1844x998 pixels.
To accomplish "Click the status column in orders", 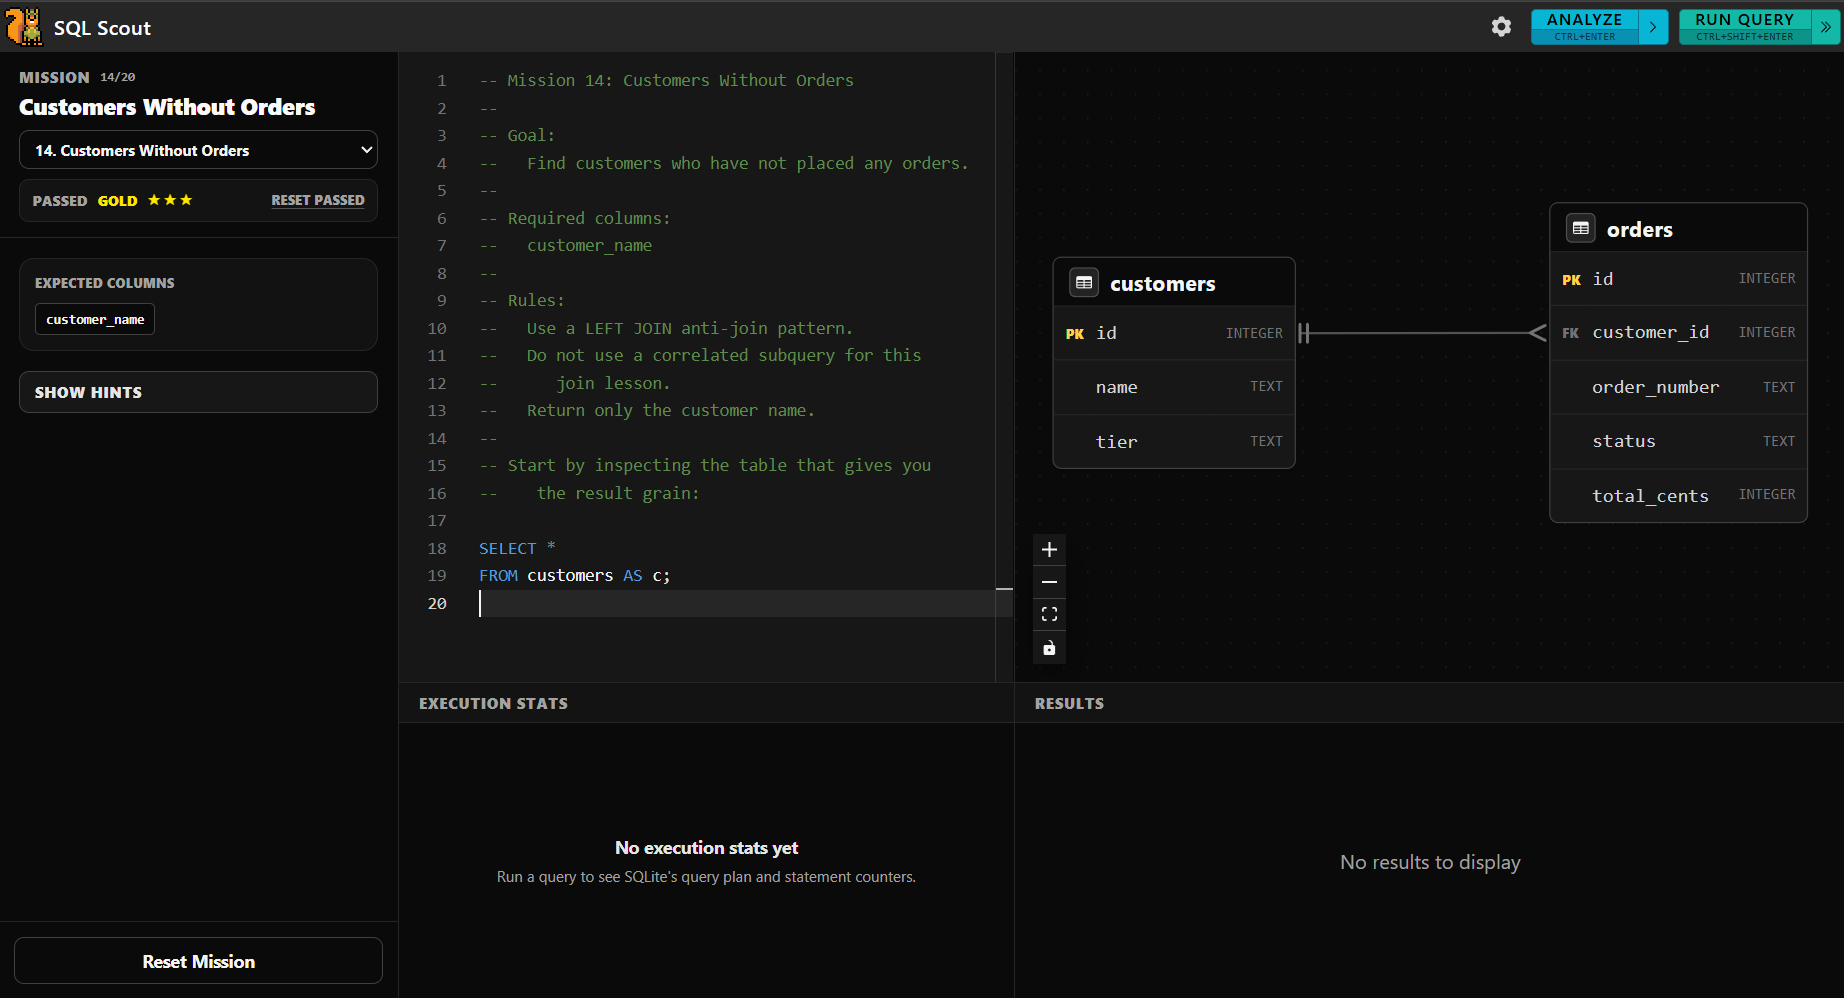I will pyautogui.click(x=1678, y=441).
